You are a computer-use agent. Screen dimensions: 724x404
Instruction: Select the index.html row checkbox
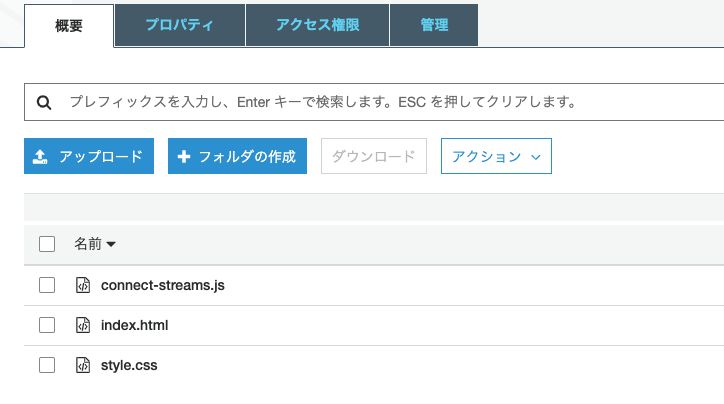[47, 325]
